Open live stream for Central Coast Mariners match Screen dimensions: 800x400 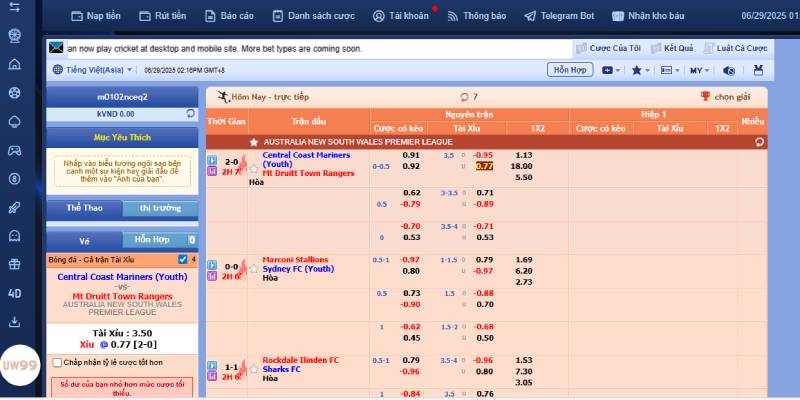pos(212,160)
